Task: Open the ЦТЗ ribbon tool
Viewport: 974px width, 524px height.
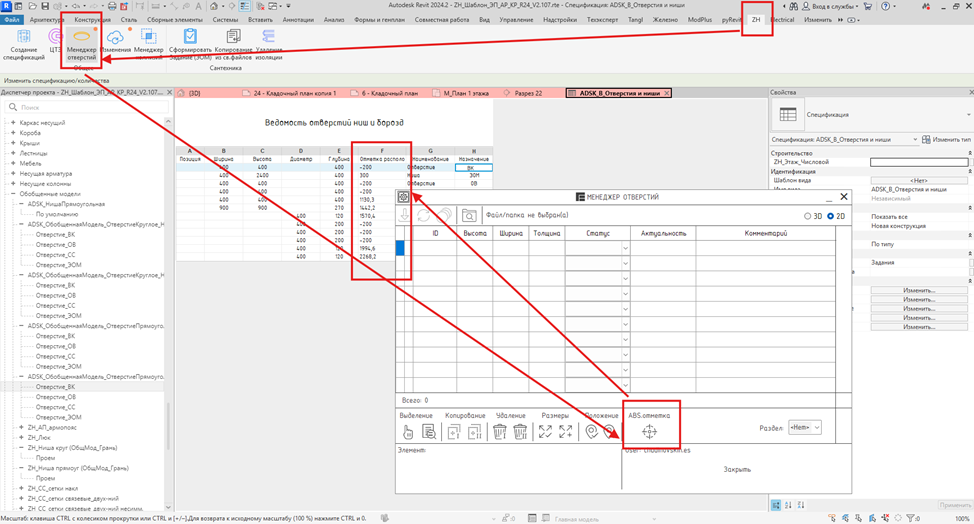Action: (x=55, y=41)
